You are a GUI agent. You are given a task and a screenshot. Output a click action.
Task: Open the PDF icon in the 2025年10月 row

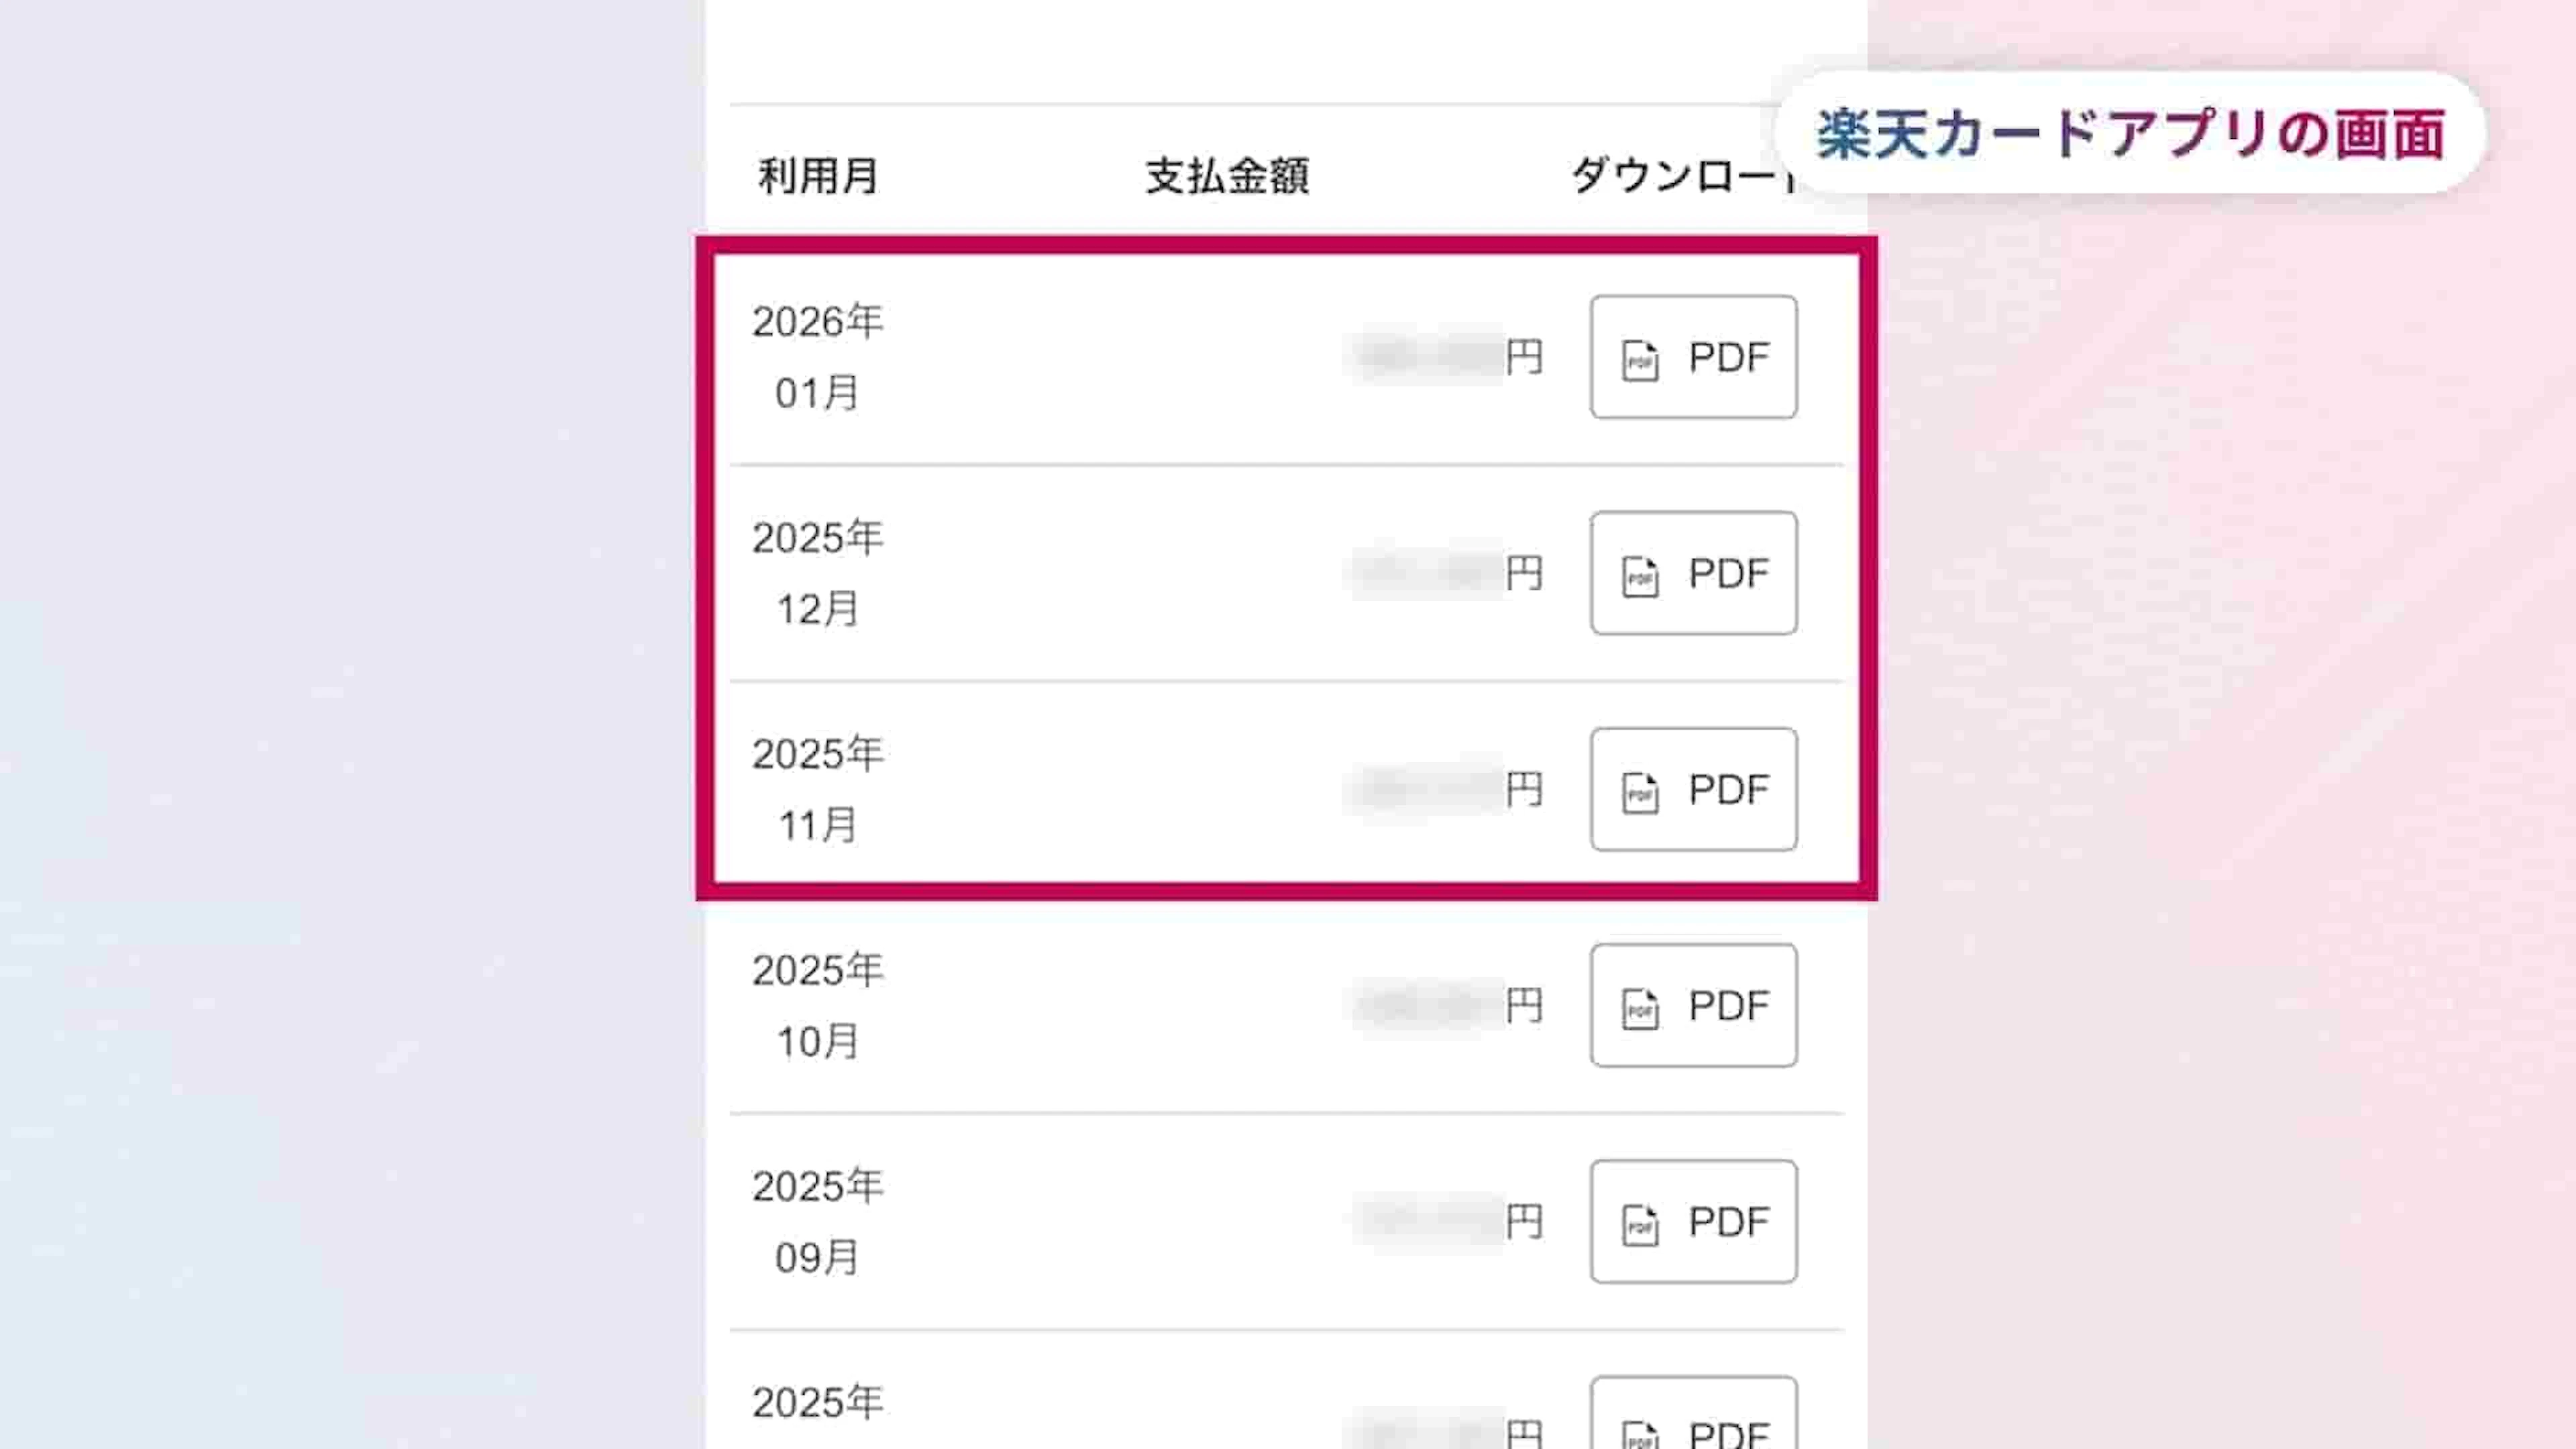coord(1640,1008)
